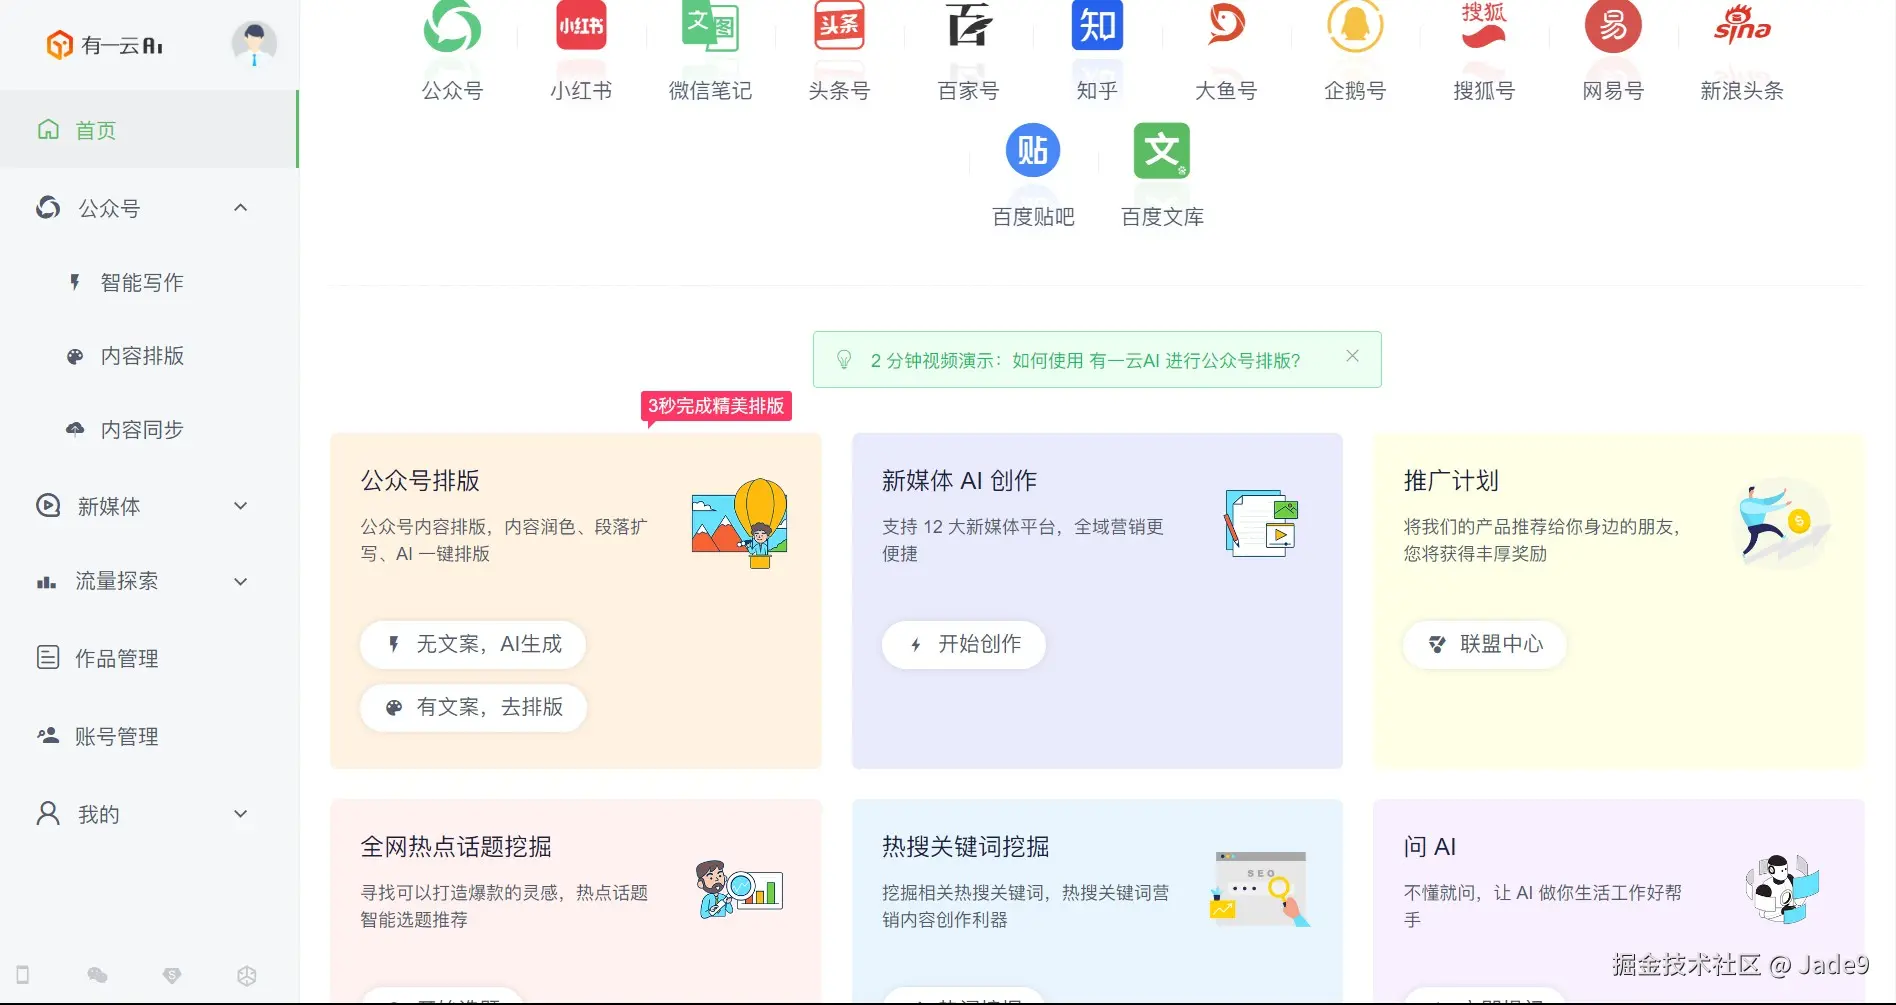Open the 新浪头条 sina icon
Screen dimensions: 1896x1005
[1742, 25]
